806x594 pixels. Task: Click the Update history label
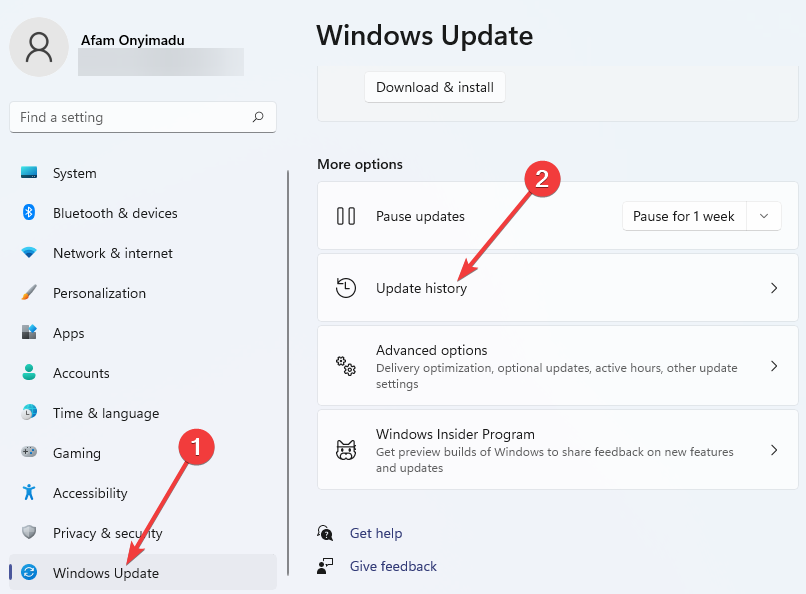(x=422, y=288)
